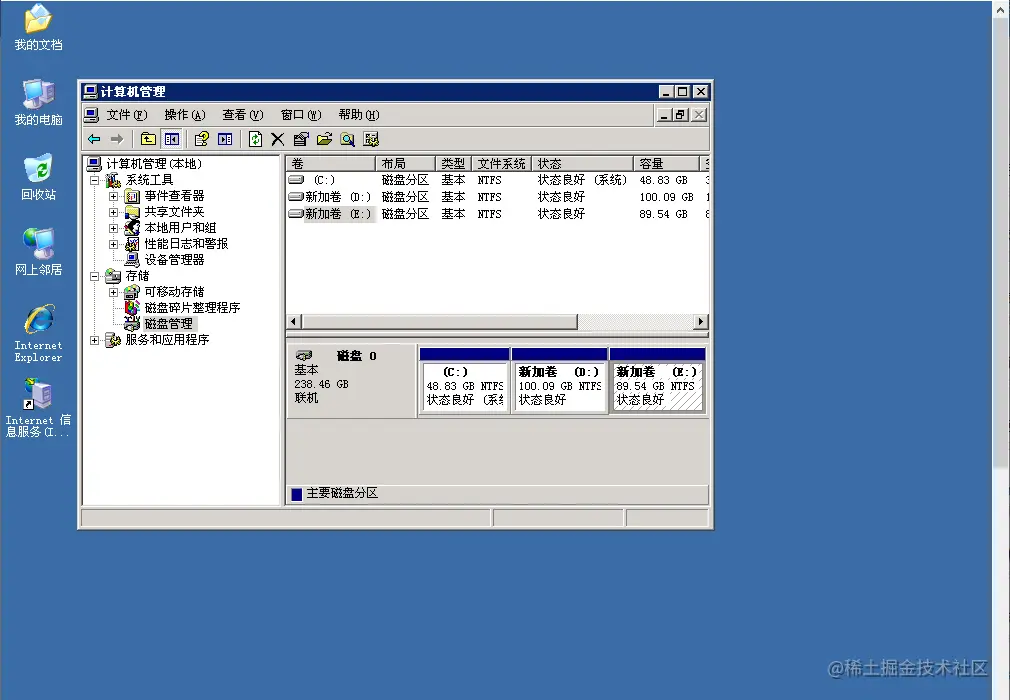Click the open folder icon on the toolbar
1010x700 pixels.
click(x=322, y=137)
